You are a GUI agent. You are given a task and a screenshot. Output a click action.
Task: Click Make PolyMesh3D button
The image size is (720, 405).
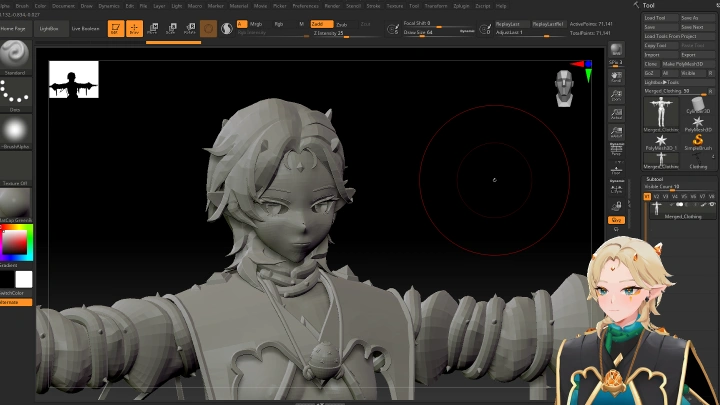688,64
